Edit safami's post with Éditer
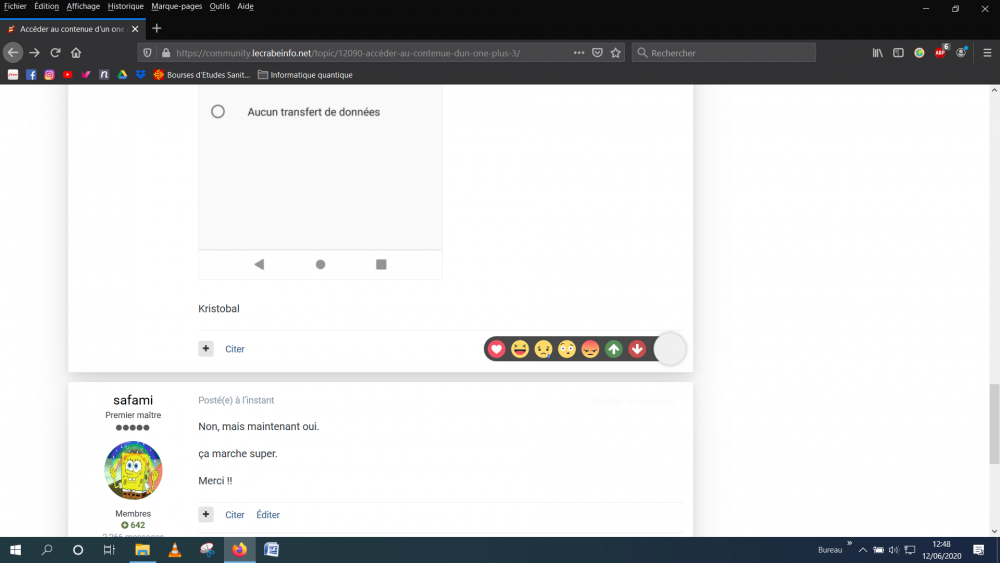This screenshot has height=563, width=1000. click(268, 515)
